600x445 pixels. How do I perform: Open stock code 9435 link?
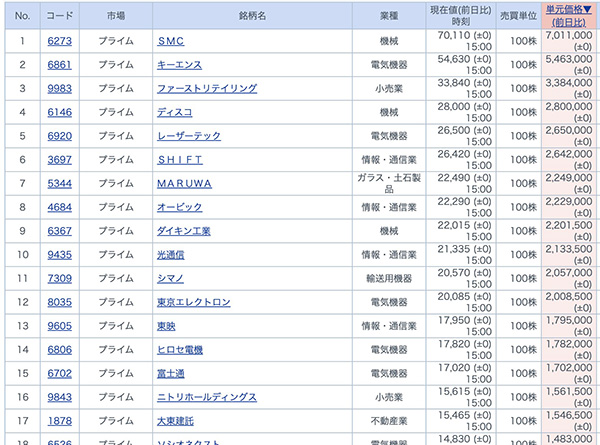pos(57,254)
